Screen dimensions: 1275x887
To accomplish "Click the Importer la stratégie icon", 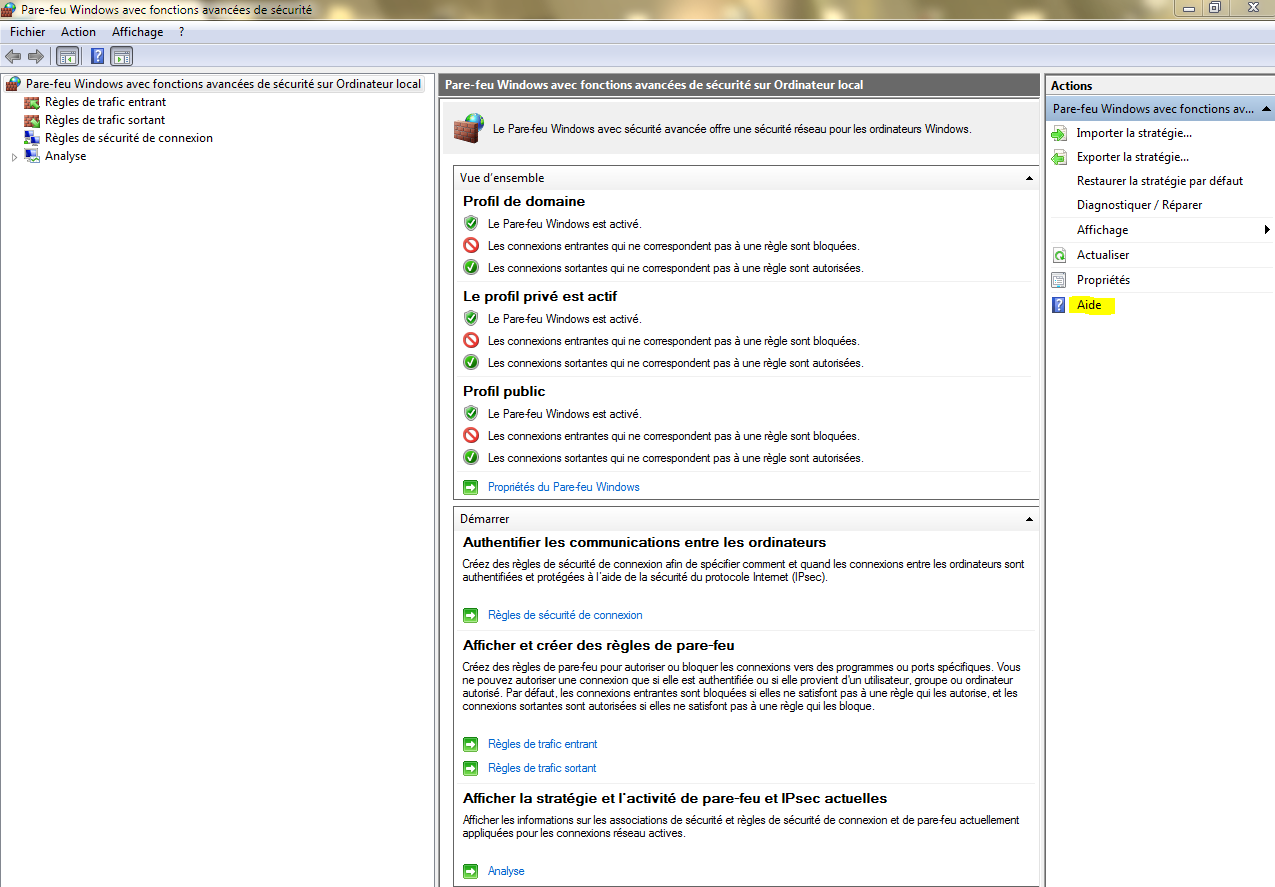I will (x=1059, y=133).
